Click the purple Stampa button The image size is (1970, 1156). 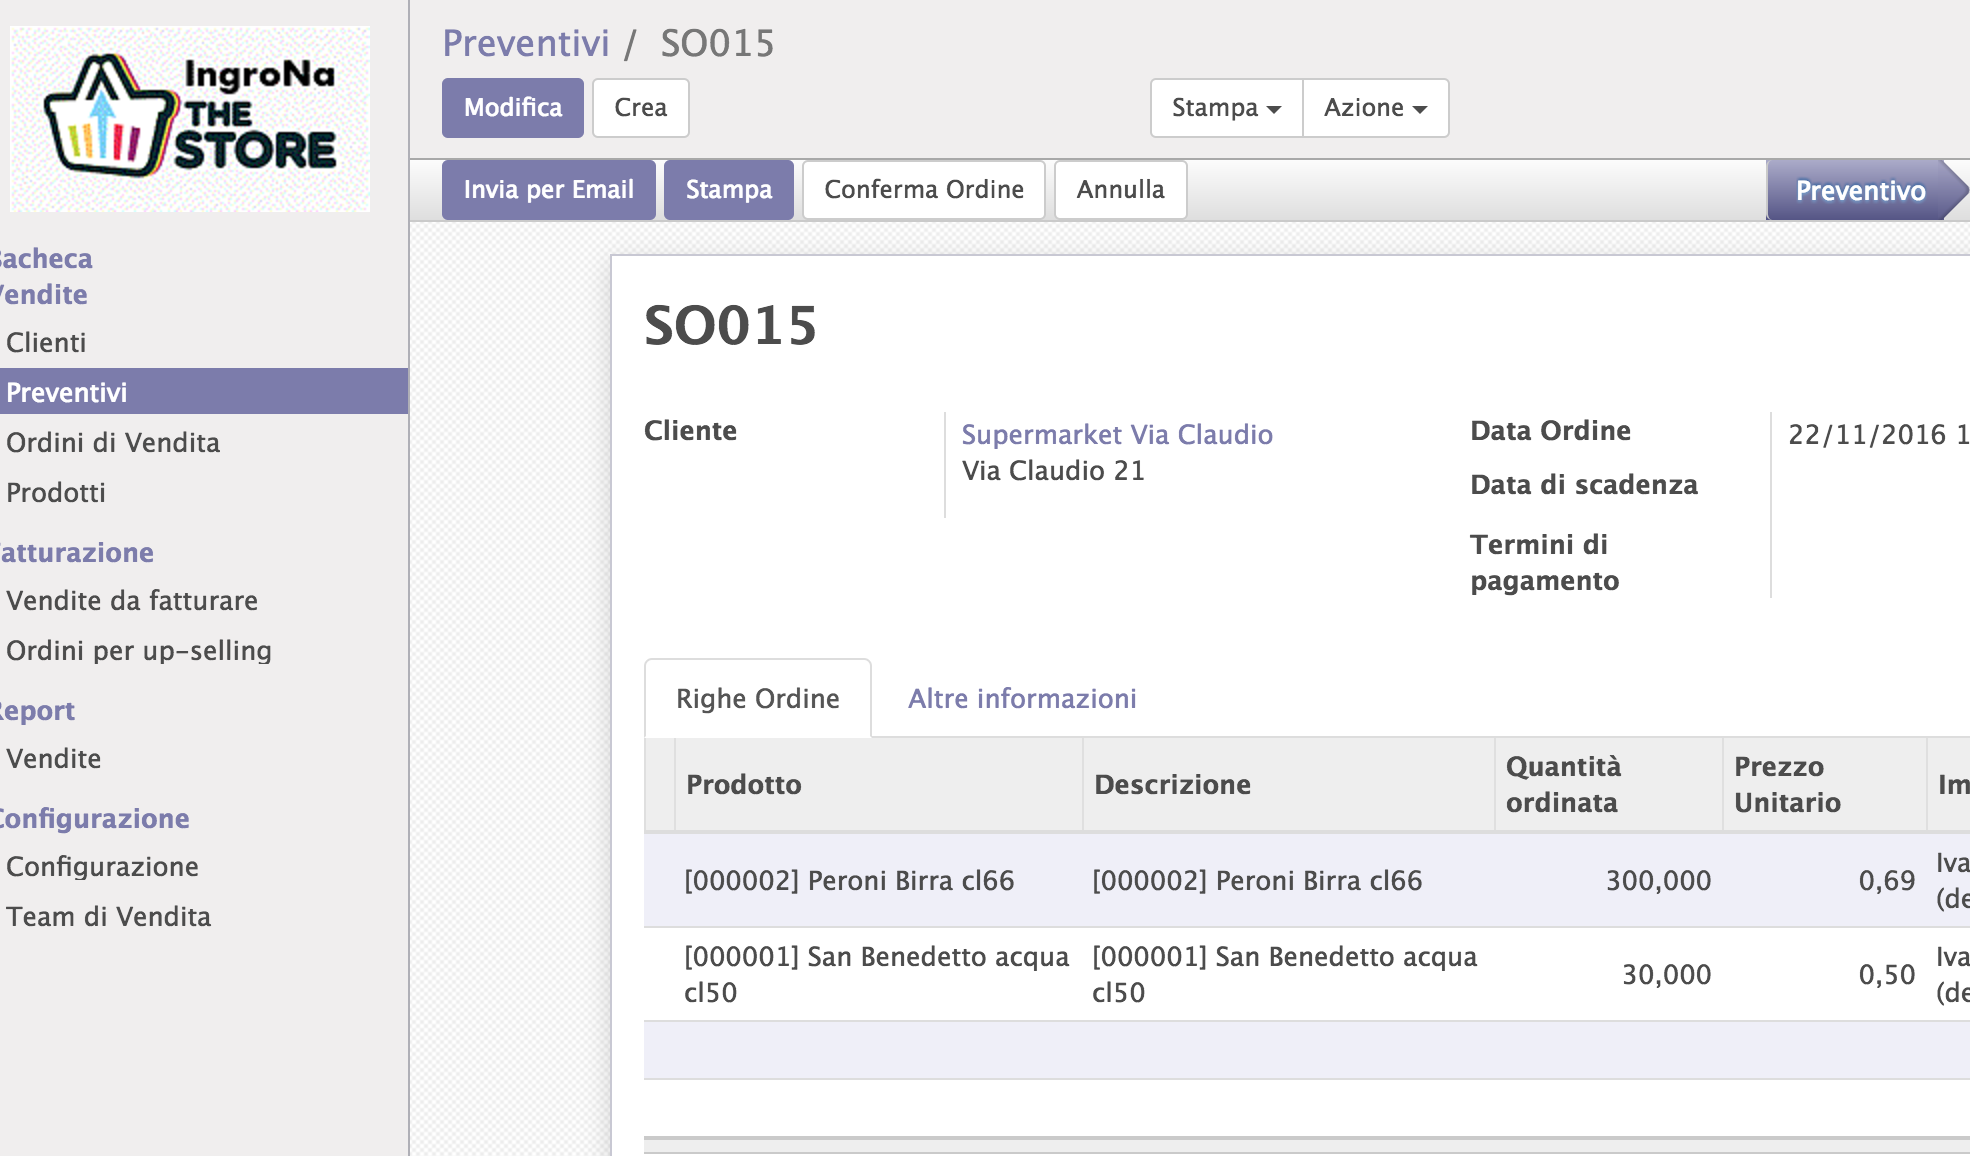728,190
